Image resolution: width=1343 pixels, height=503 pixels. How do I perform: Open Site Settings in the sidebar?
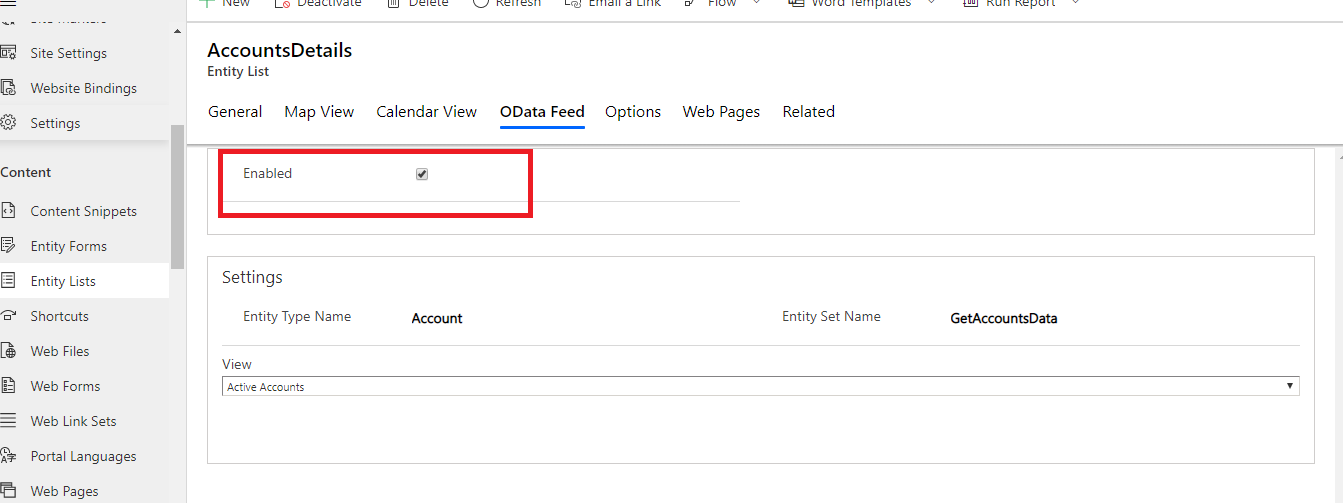pos(68,53)
